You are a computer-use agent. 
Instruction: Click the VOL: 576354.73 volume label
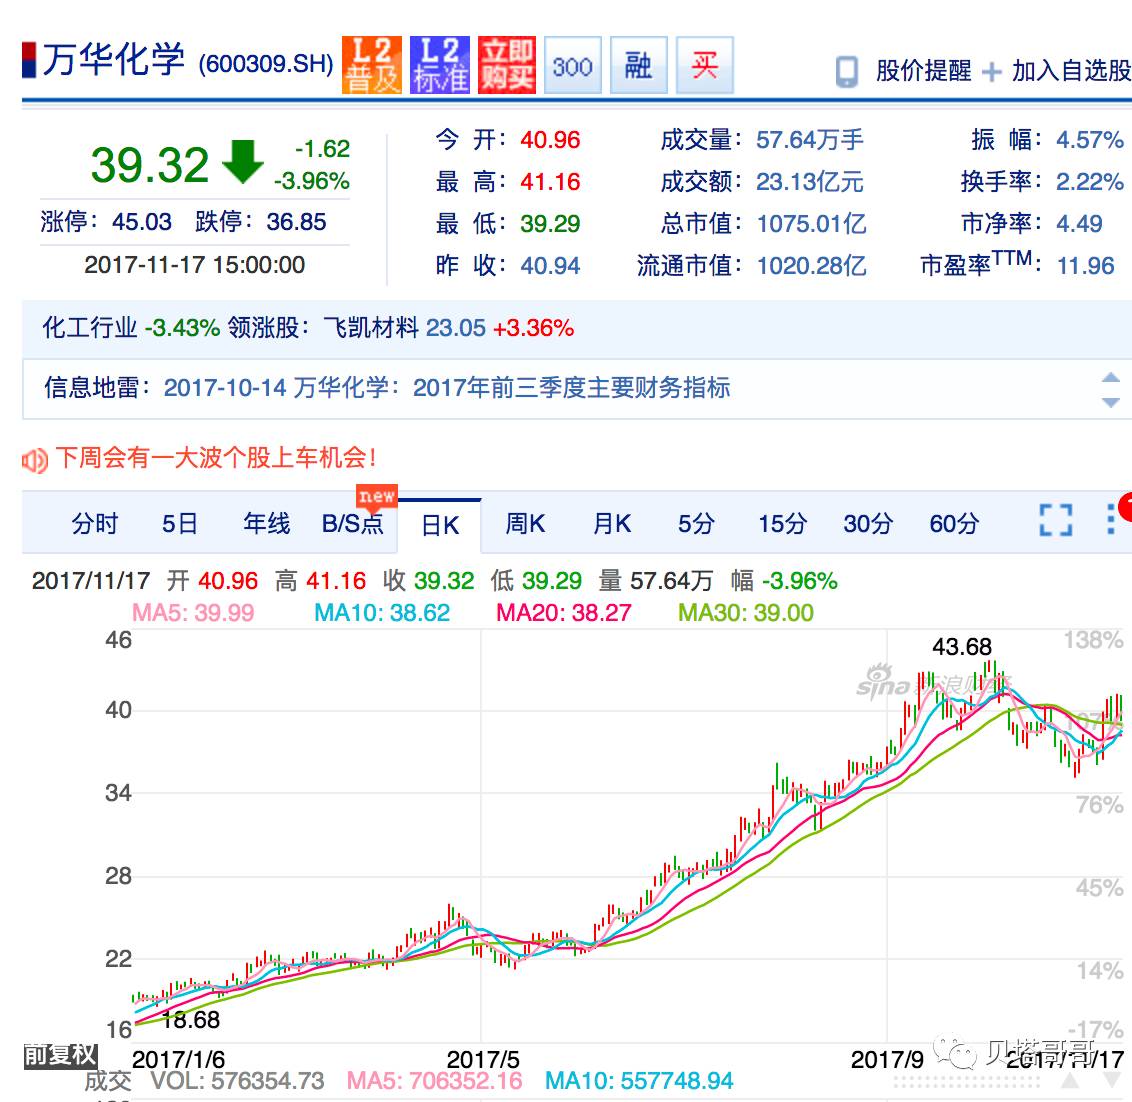(x=238, y=1081)
